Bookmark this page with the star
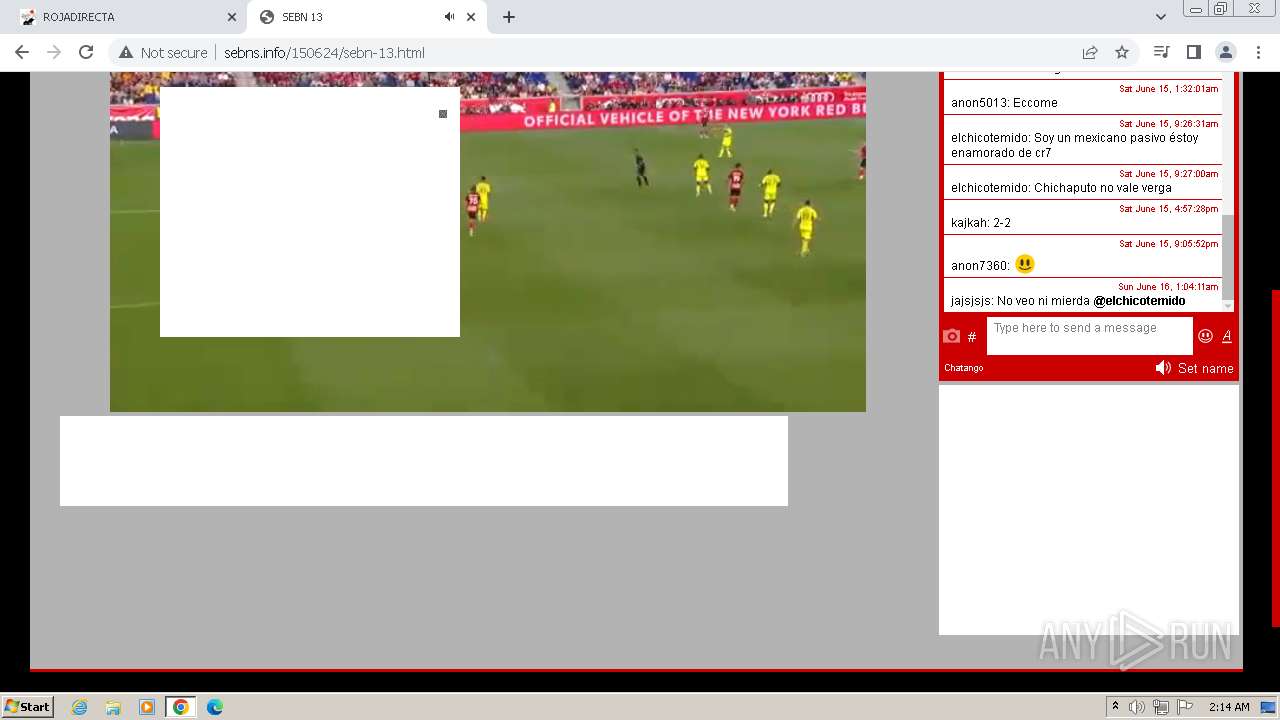 1122,52
